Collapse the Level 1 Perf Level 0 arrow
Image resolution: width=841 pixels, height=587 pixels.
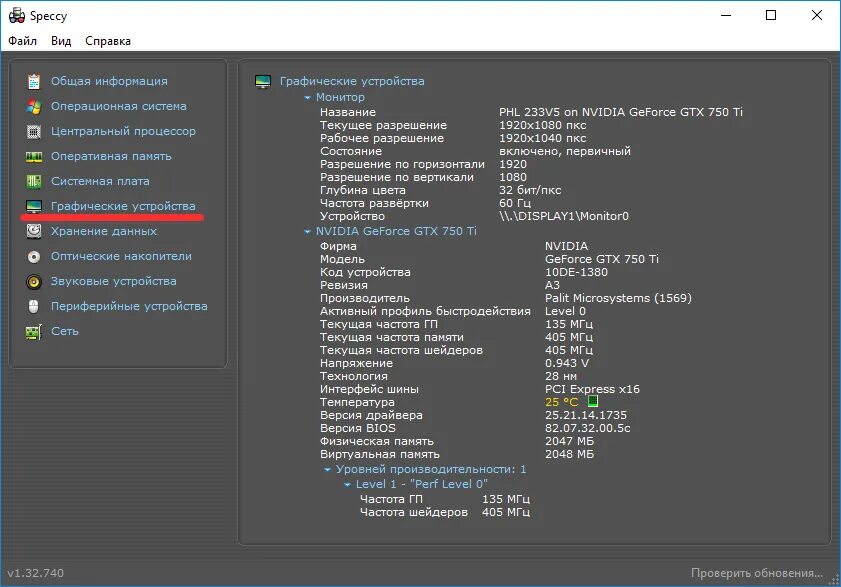pos(347,485)
